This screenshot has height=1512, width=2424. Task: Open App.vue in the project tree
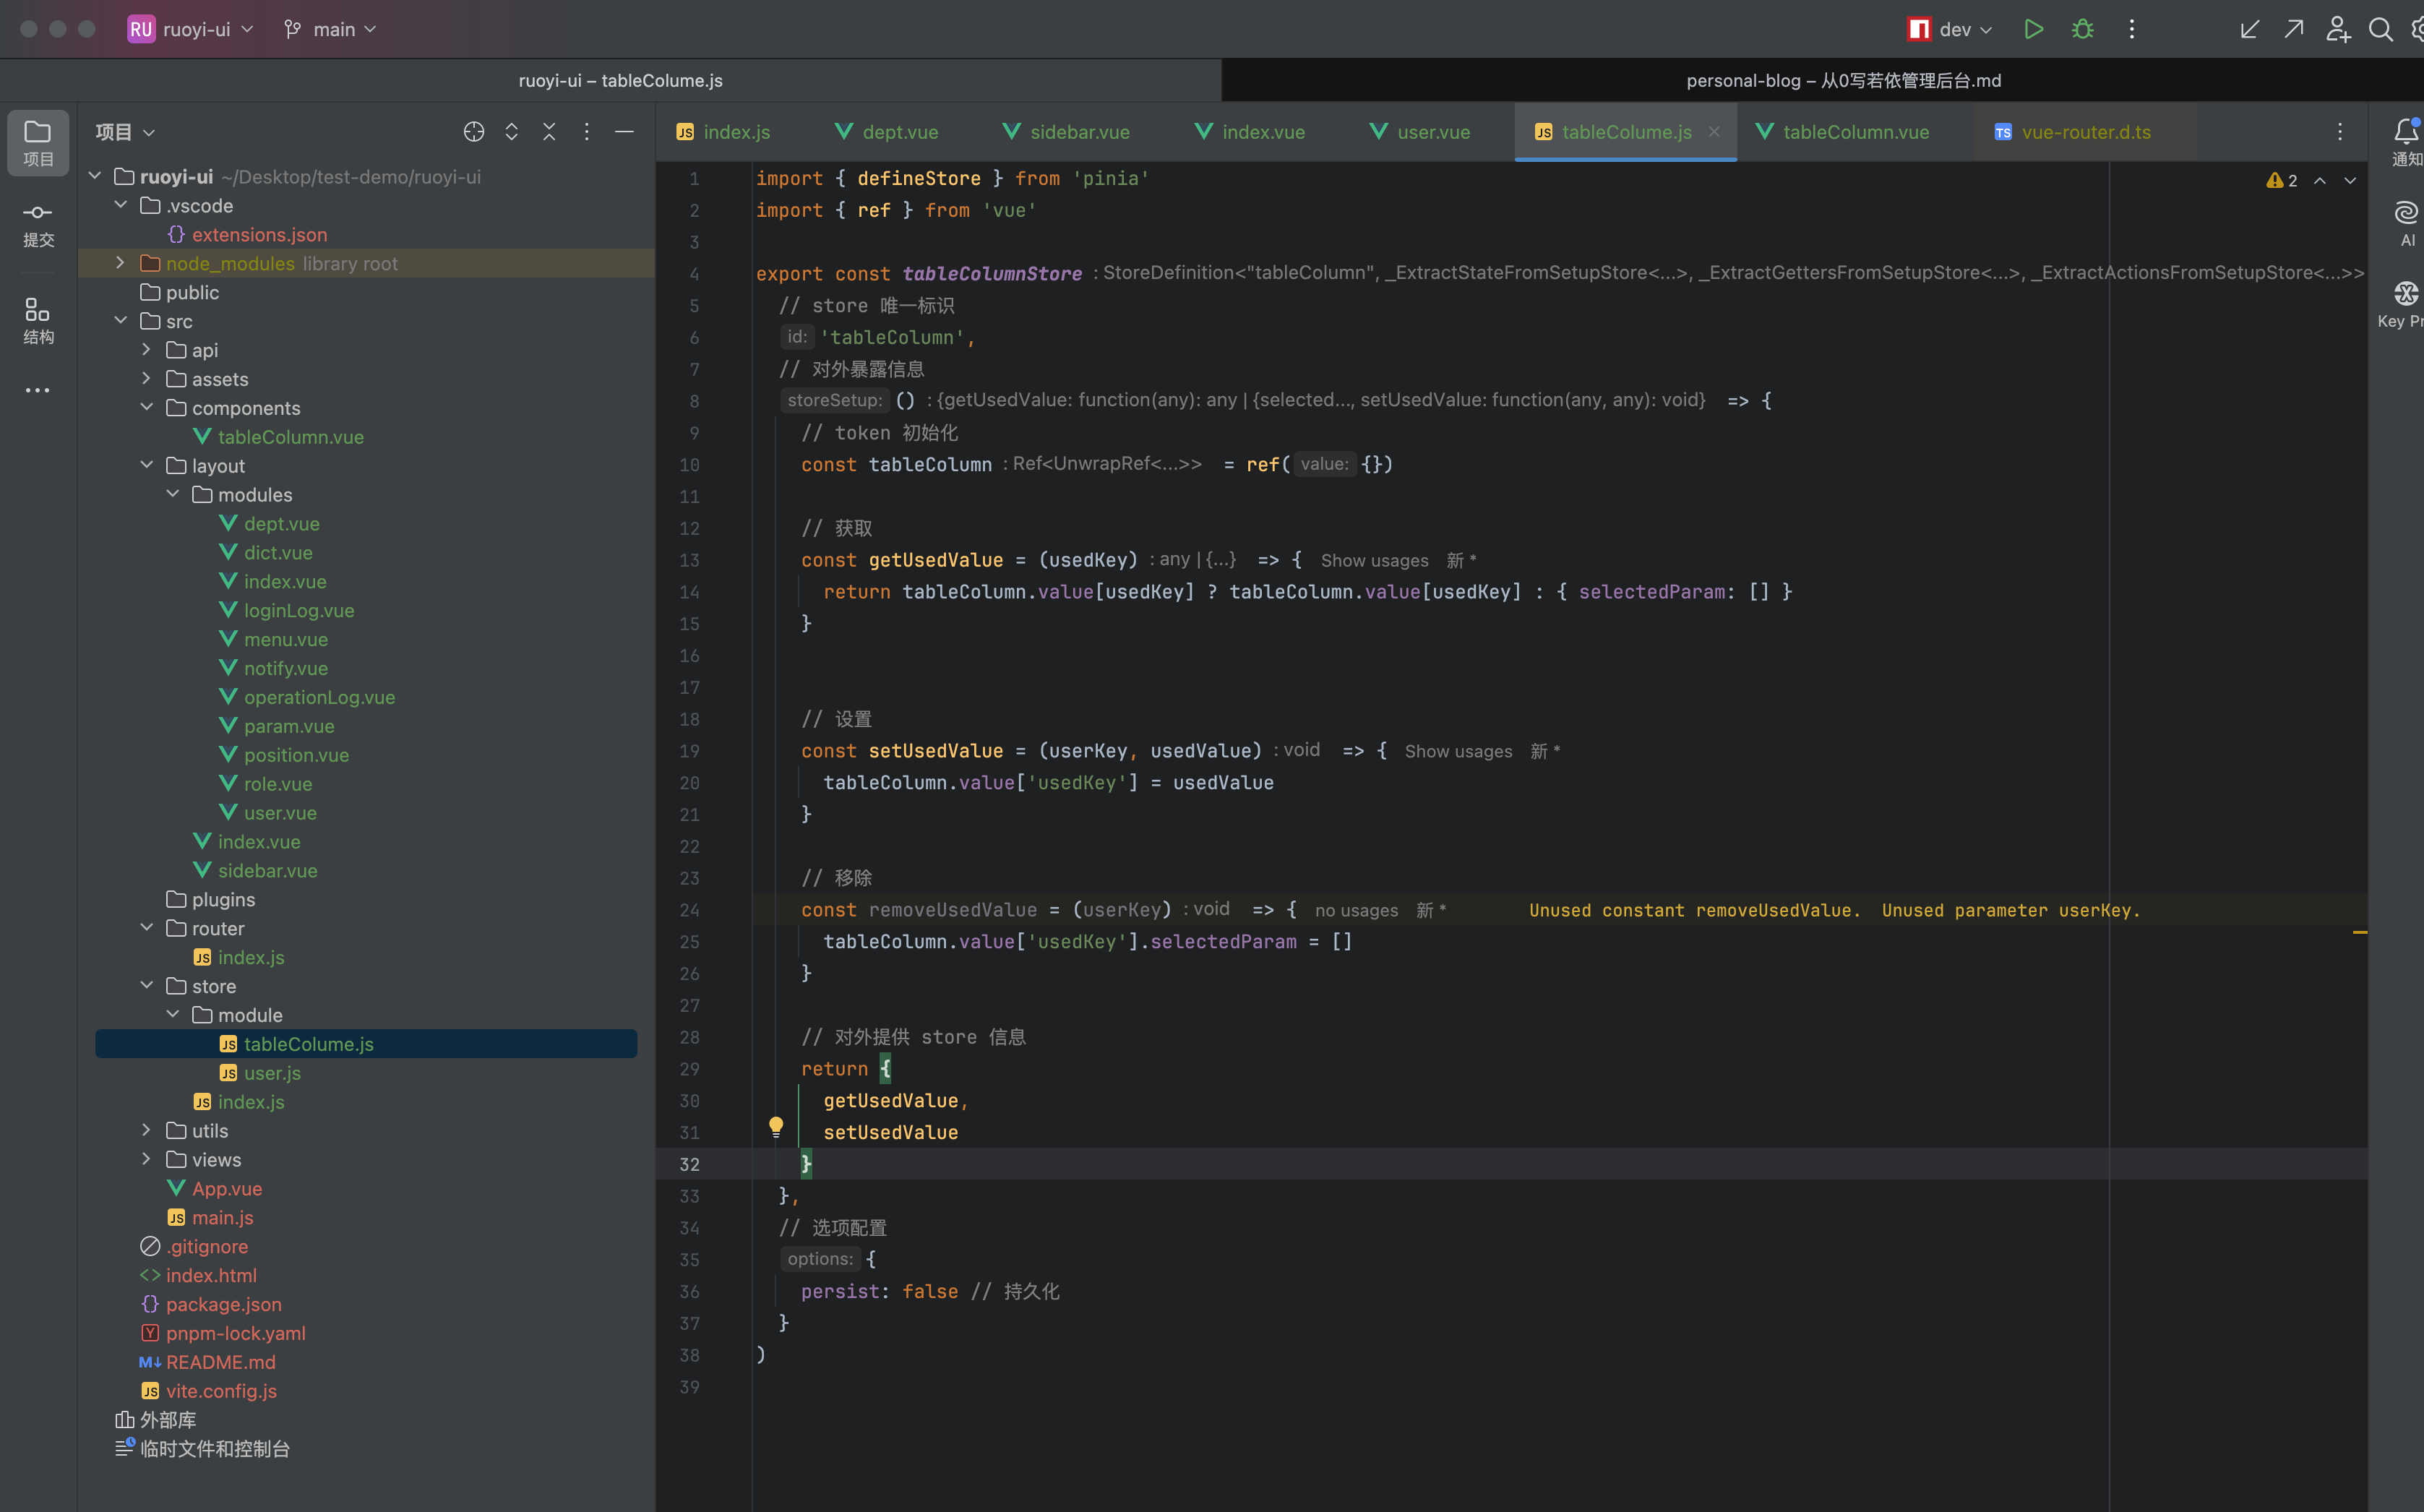pos(227,1189)
